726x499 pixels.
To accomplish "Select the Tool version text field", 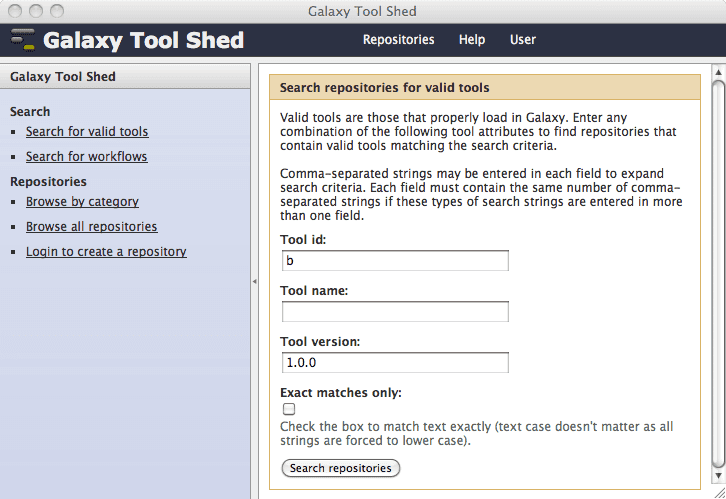I will 394,363.
